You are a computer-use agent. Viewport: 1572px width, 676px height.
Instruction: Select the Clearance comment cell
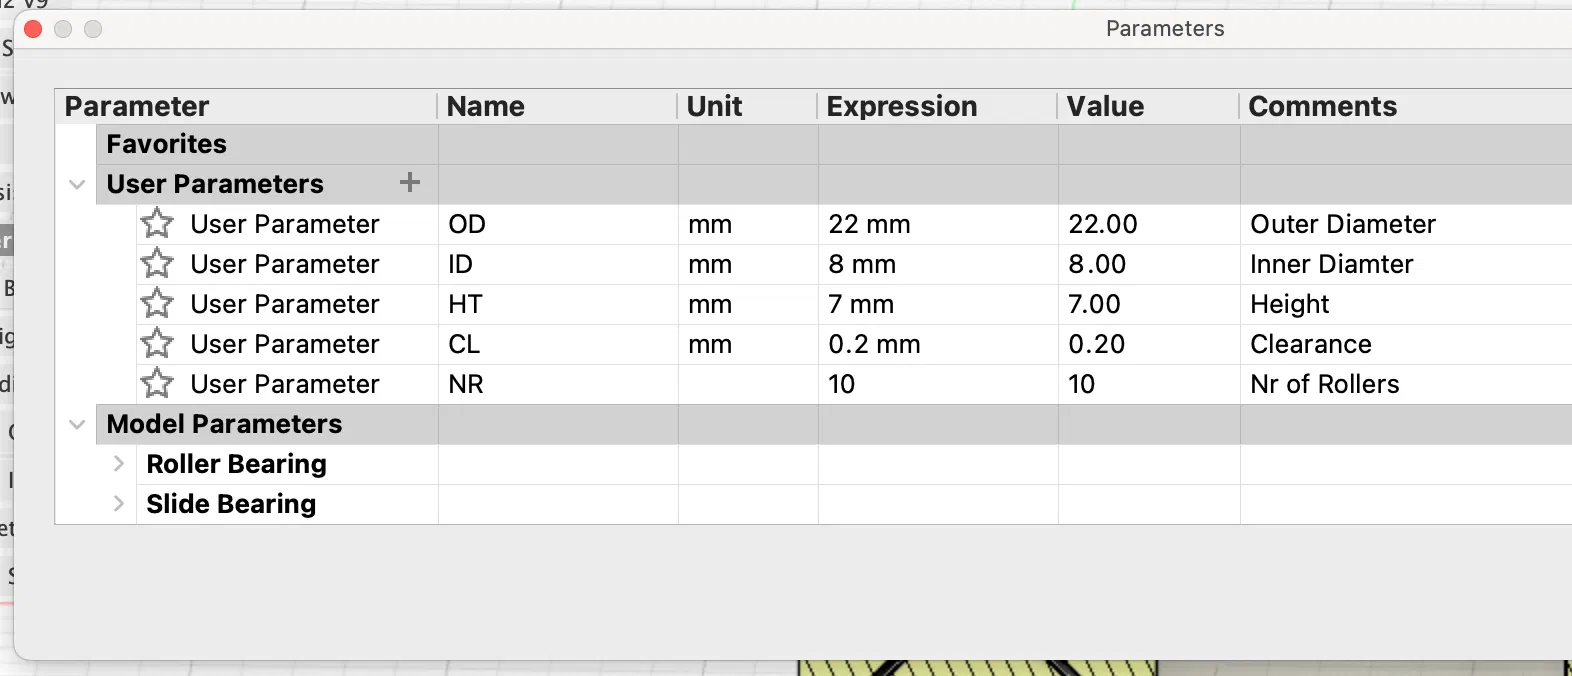(1310, 344)
